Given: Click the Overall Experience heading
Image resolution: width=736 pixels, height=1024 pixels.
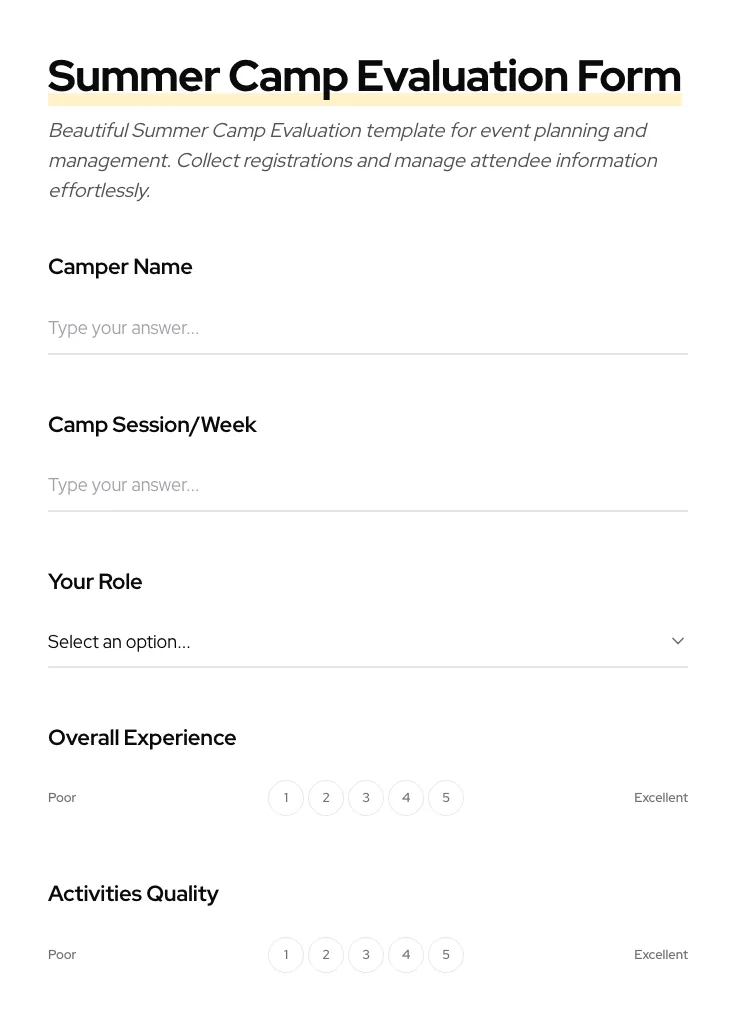Looking at the screenshot, I should click(142, 737).
